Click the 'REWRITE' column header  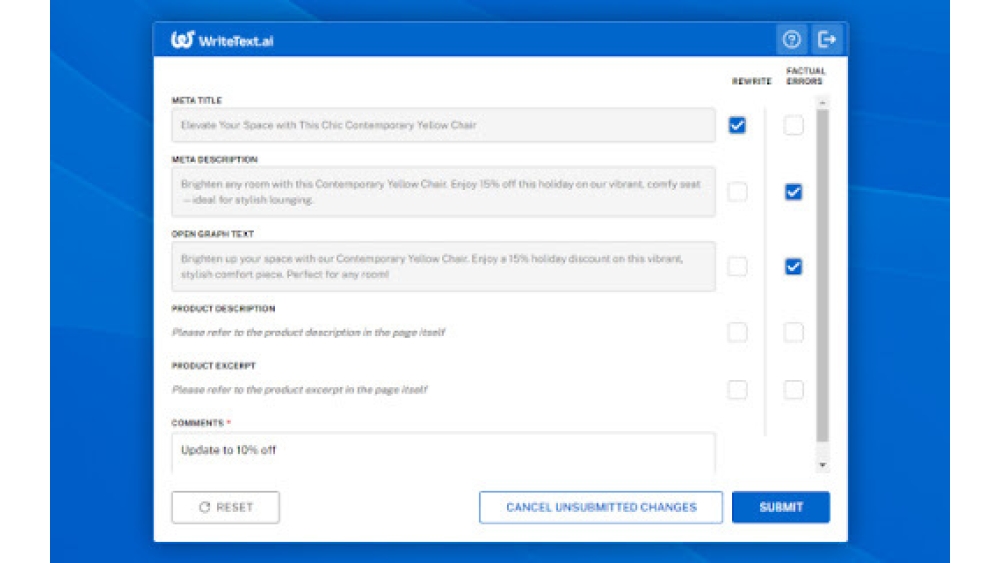[x=751, y=81]
